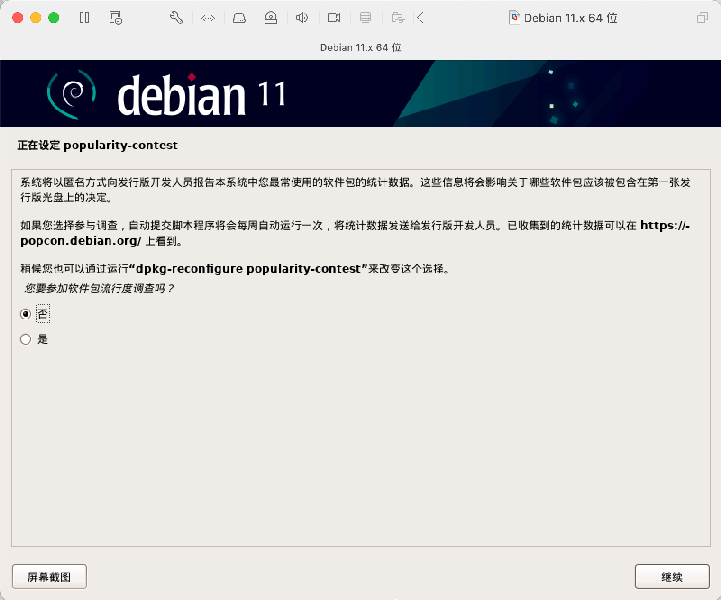
Task: Click the camera device icon
Action: pos(334,18)
